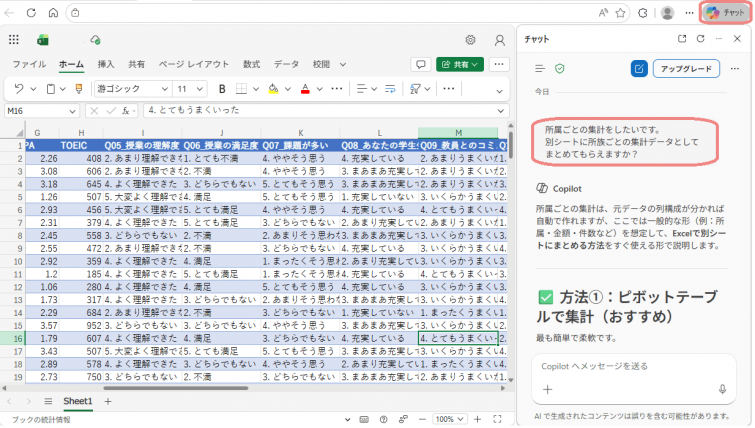755x428 pixels.
Task: Apply cell borders icon
Action: pos(241,89)
